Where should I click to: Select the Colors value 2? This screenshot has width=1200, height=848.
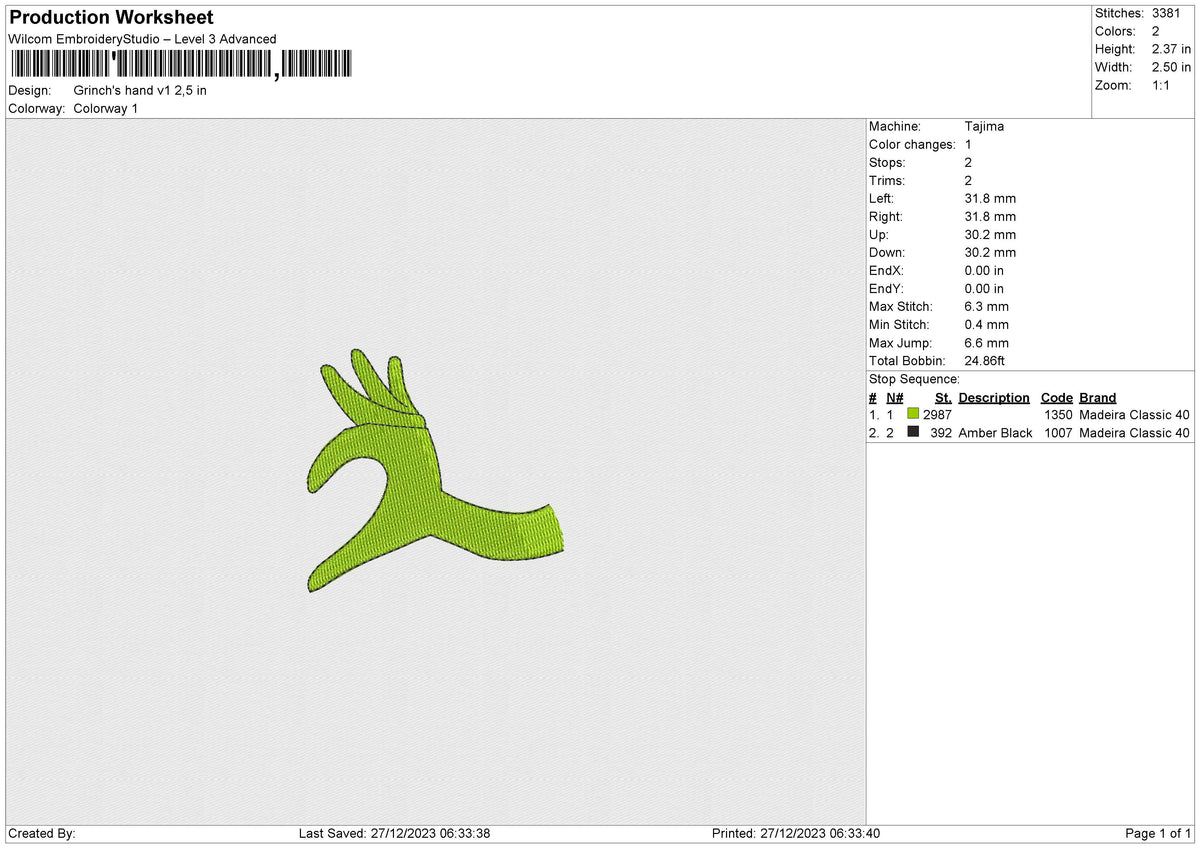1156,31
